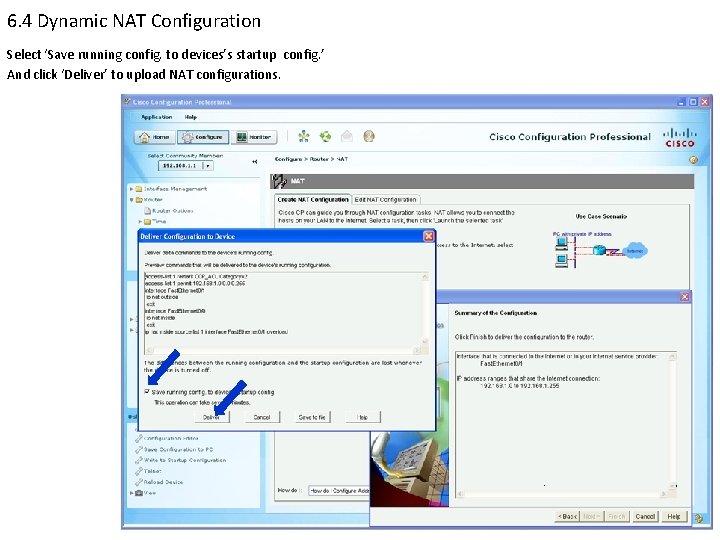Image resolution: width=720 pixels, height=540 pixels.
Task: Click the yellow help icon near breadcrumb
Action: point(693,160)
